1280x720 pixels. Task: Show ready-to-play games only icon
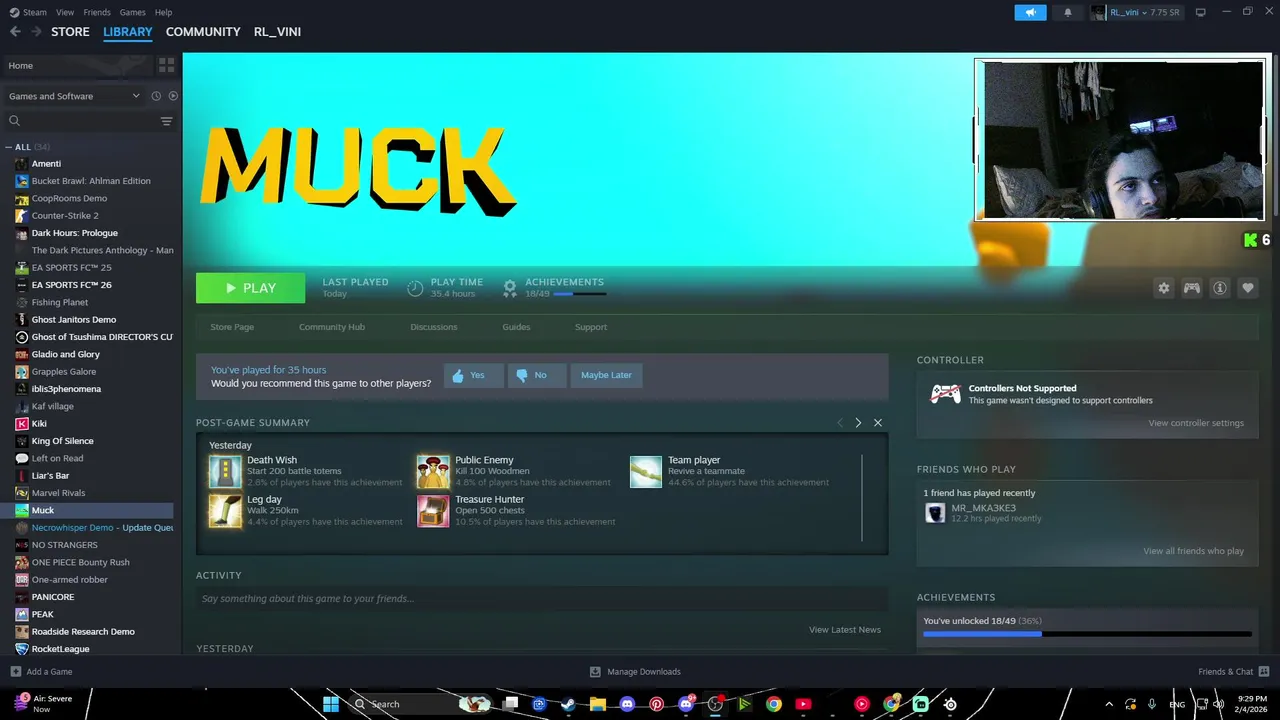pos(173,96)
